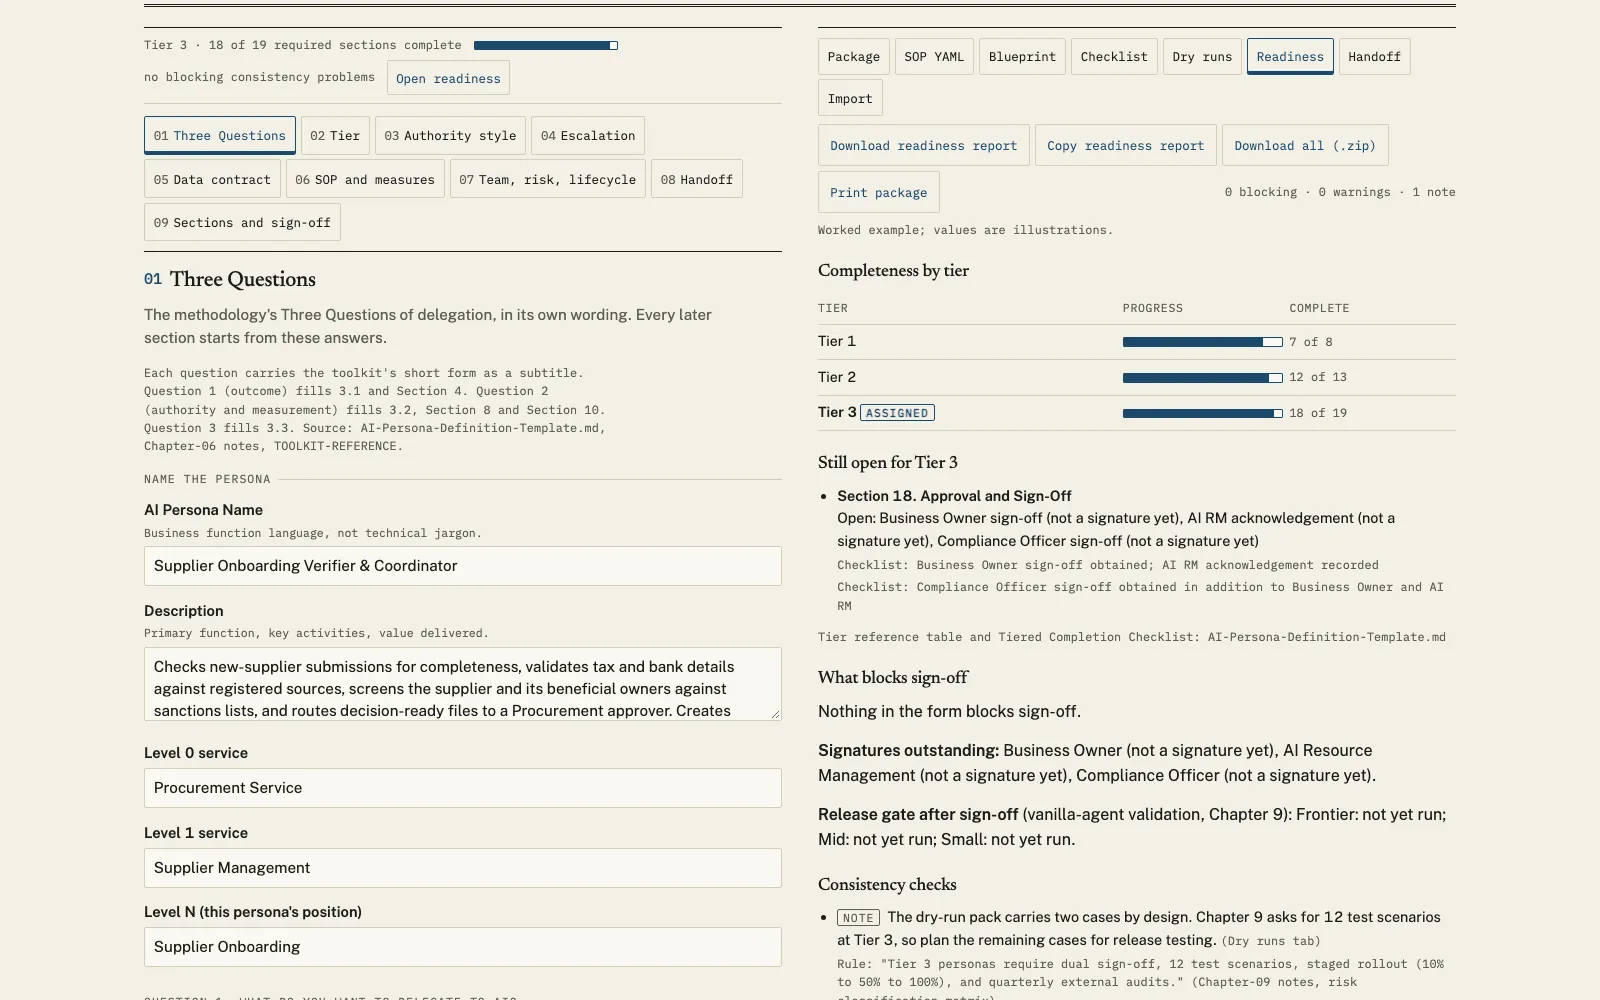This screenshot has height=1000, width=1600.
Task: Click the 'no blocking consistency problems' text
Action: [x=259, y=77]
